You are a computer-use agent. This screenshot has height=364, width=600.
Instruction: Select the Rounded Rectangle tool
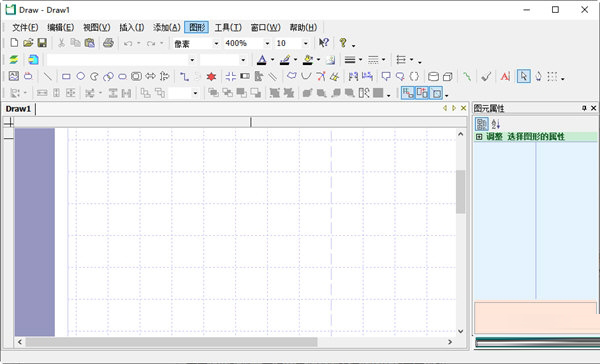tap(122, 77)
